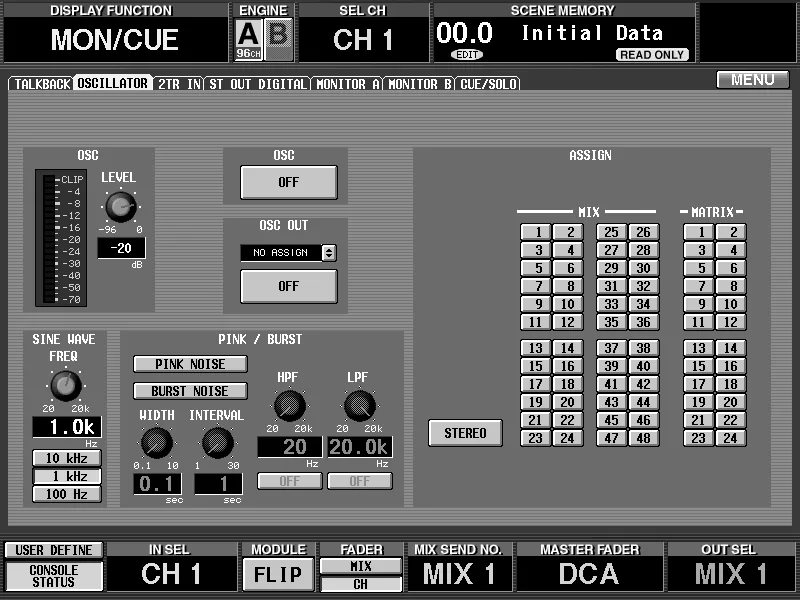Image resolution: width=800 pixels, height=600 pixels.
Task: Open the OSC OUT NO ASSIGN dropdown
Action: pos(288,253)
